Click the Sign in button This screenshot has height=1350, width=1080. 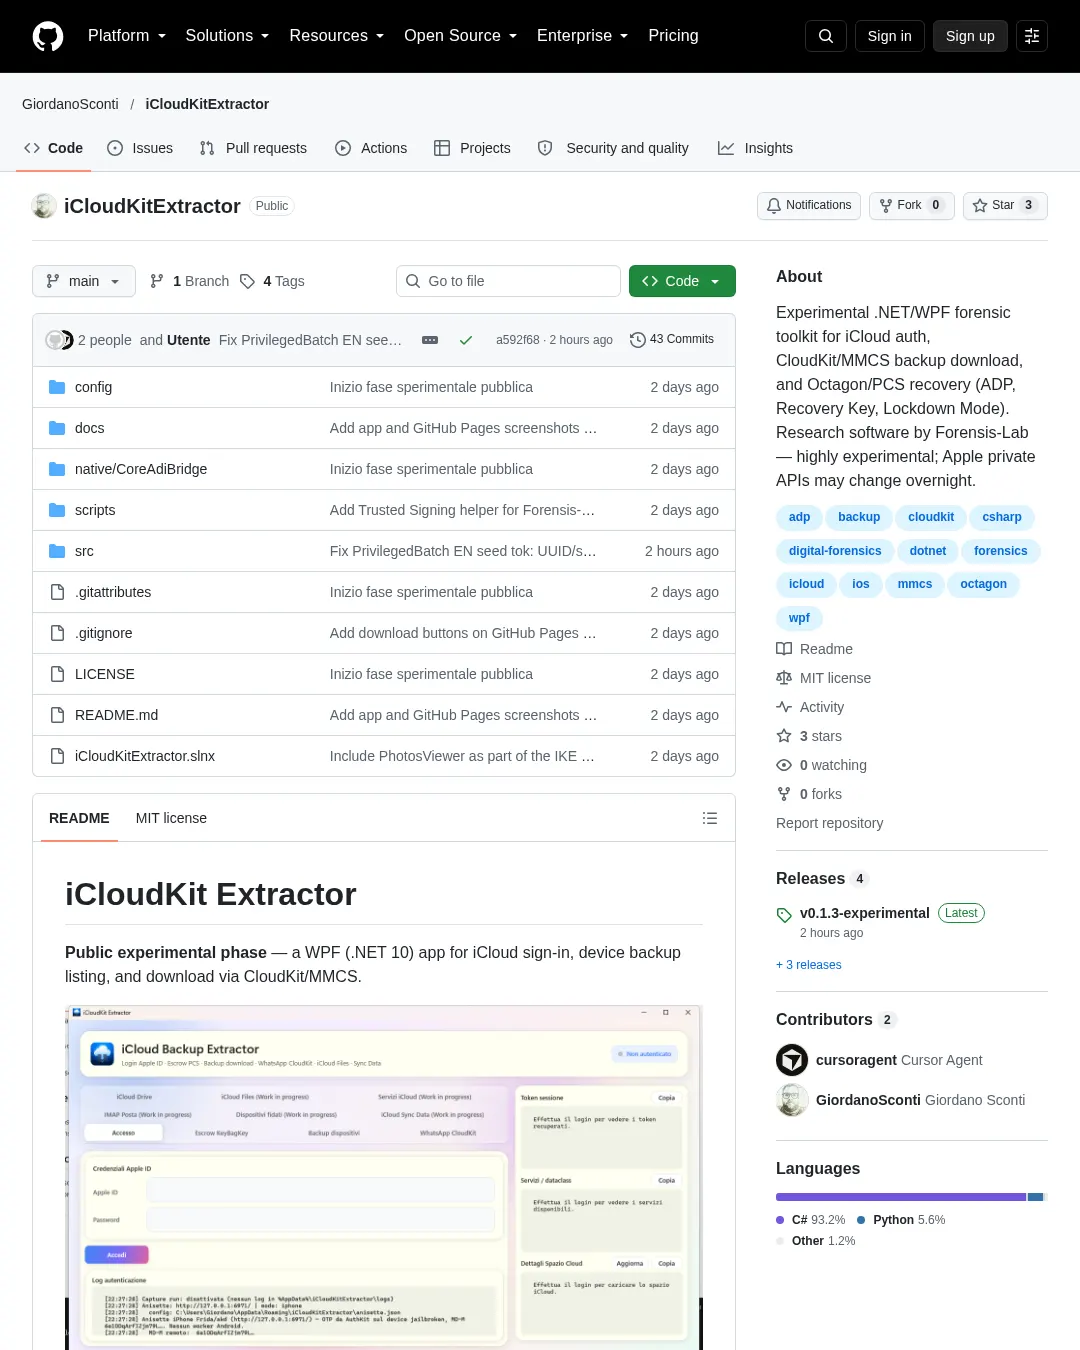click(x=890, y=36)
